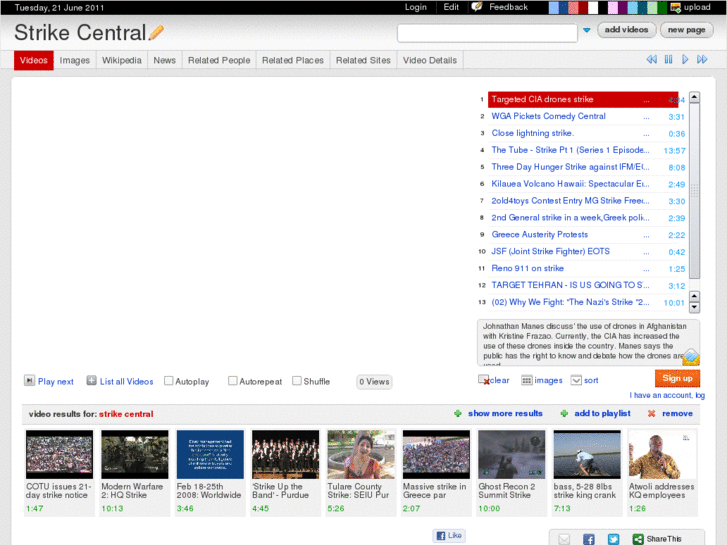Skip forward to the next video
Viewport: 727px width, 545px height.
702,59
